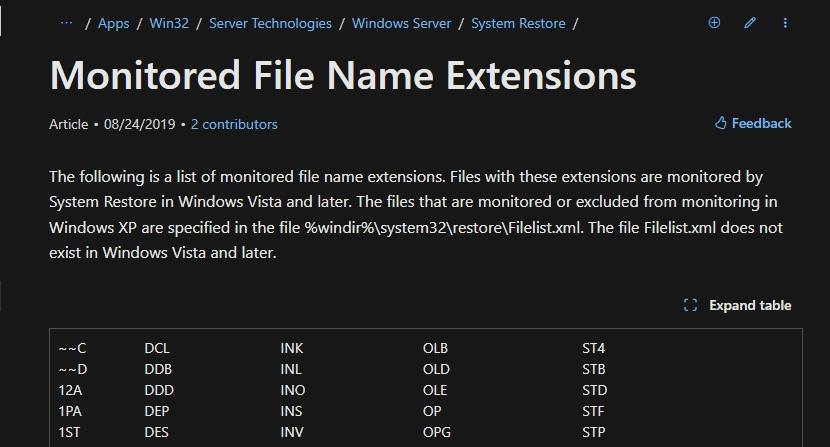Select the DDB extension entry
Image resolution: width=830 pixels, height=447 pixels.
coord(158,369)
